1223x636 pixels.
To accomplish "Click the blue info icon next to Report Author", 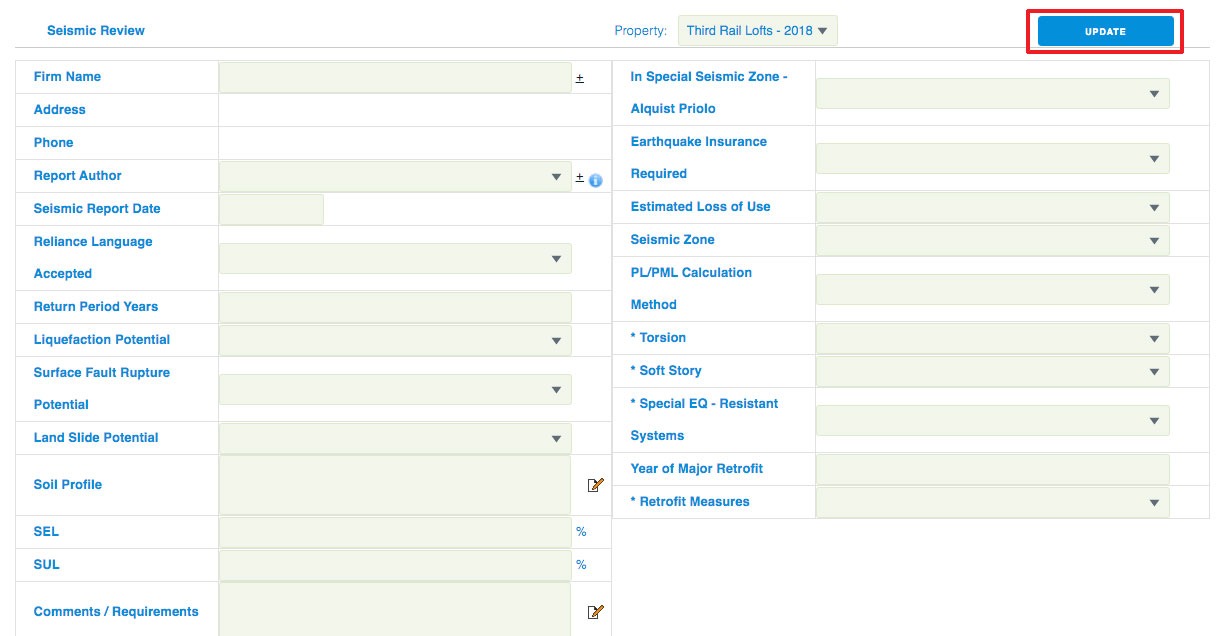I will pos(596,181).
